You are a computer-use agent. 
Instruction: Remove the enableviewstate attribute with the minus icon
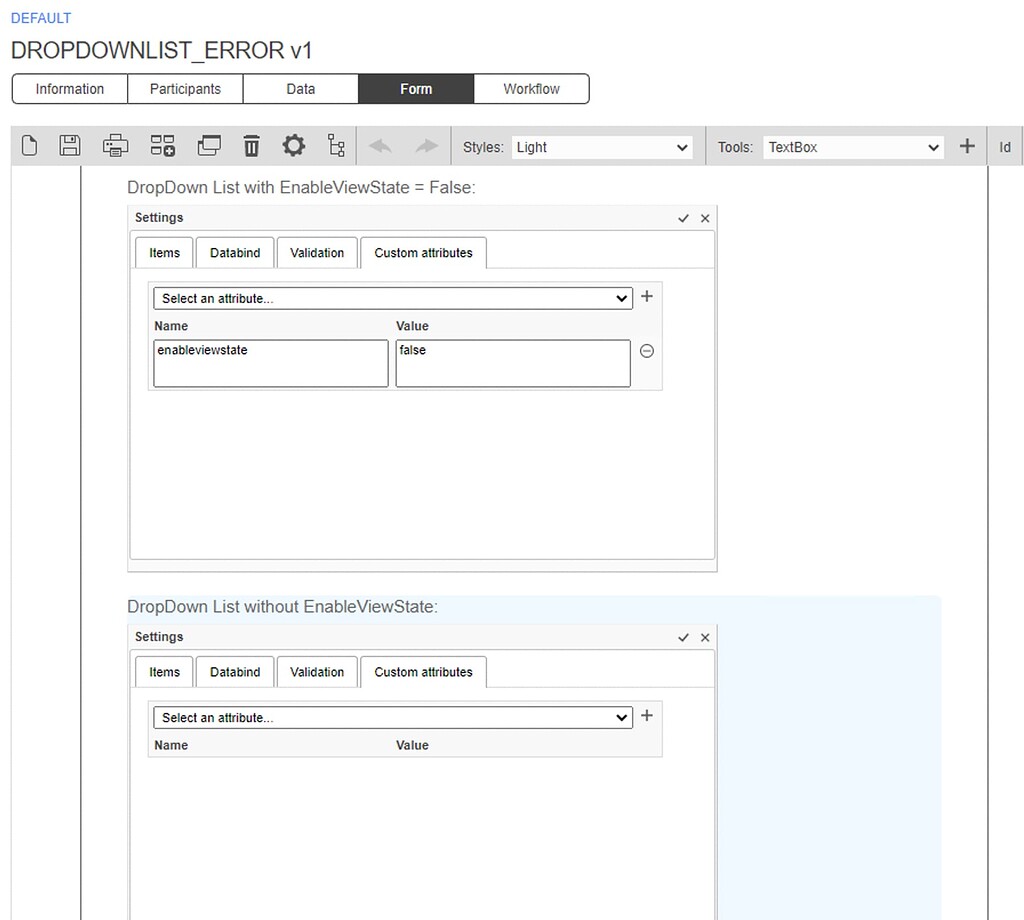click(647, 352)
